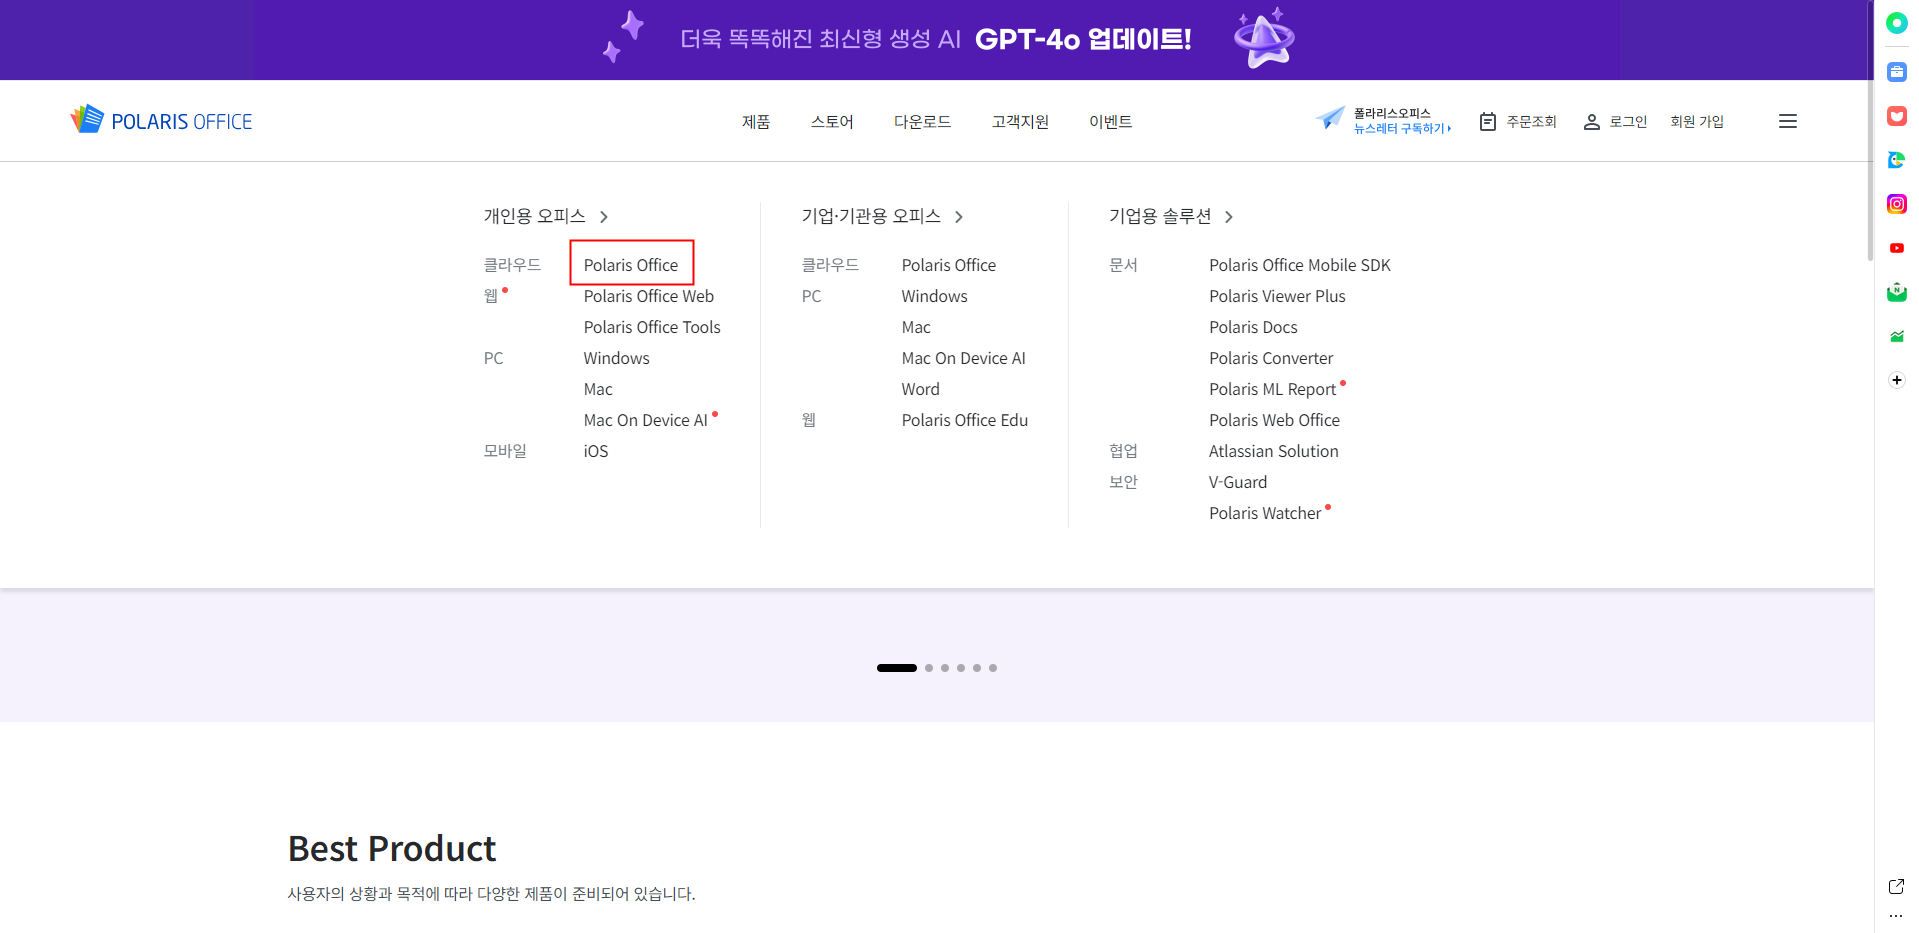Click the GPT-4o update banner

[x=936, y=39]
